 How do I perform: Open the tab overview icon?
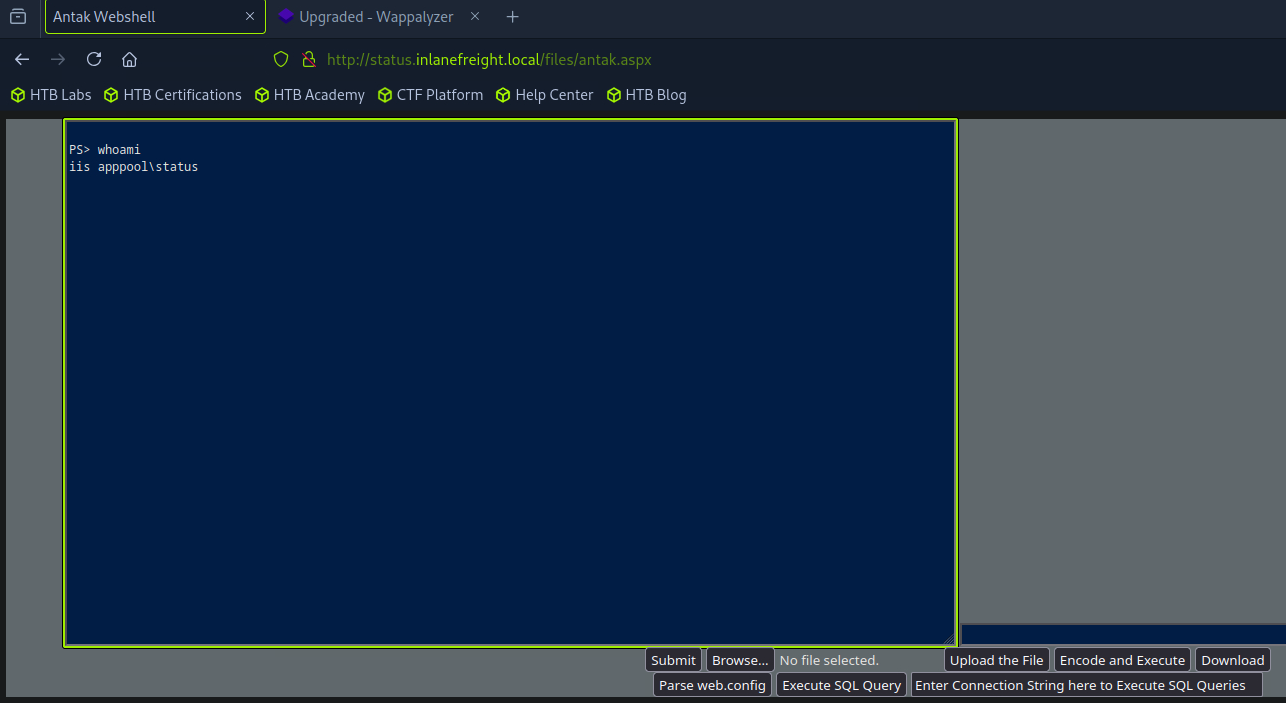(18, 16)
